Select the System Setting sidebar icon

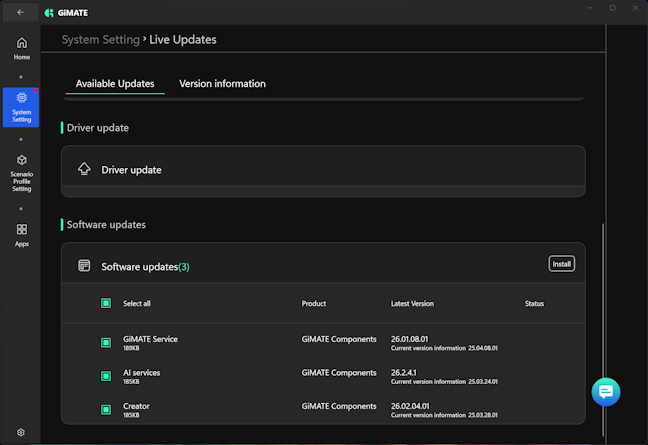pyautogui.click(x=21, y=106)
